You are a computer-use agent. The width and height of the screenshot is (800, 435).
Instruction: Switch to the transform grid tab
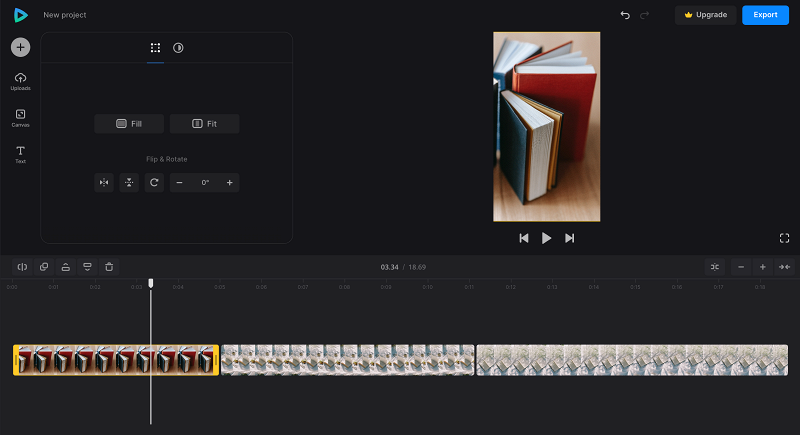coord(155,48)
